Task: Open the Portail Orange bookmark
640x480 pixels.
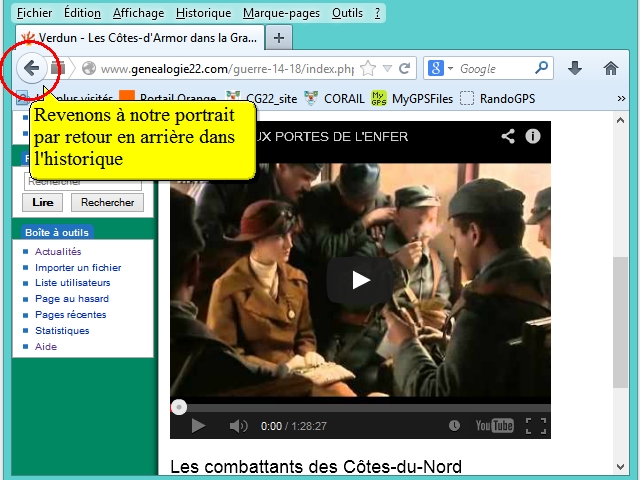Action: pyautogui.click(x=167, y=98)
